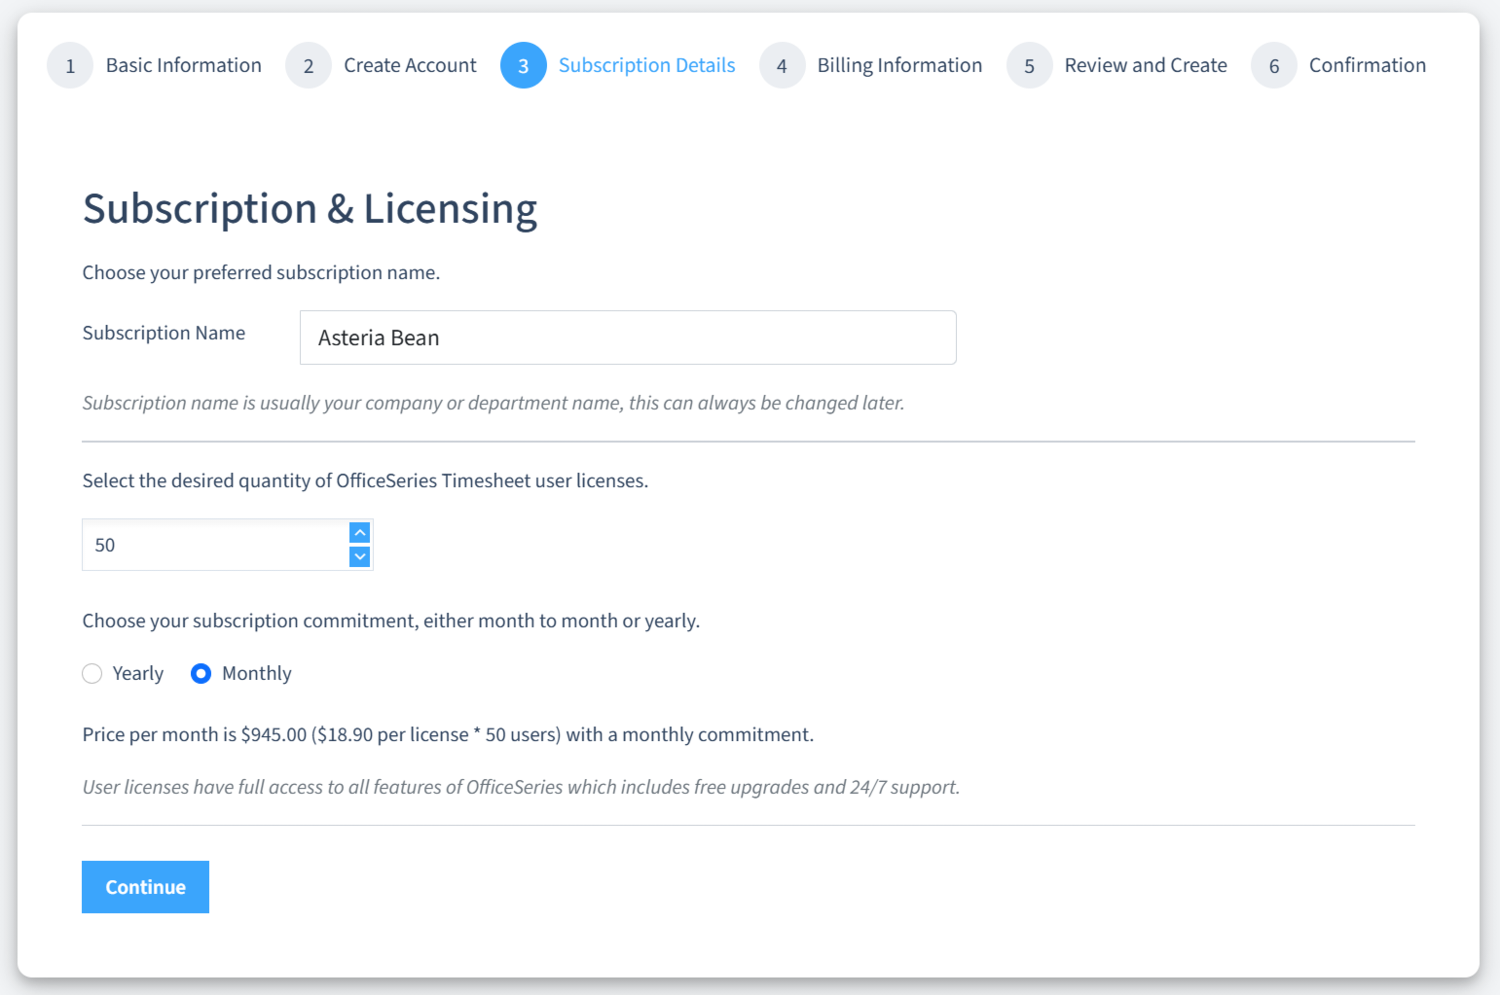Click the Yearly option label
The image size is (1500, 995).
[x=138, y=674]
